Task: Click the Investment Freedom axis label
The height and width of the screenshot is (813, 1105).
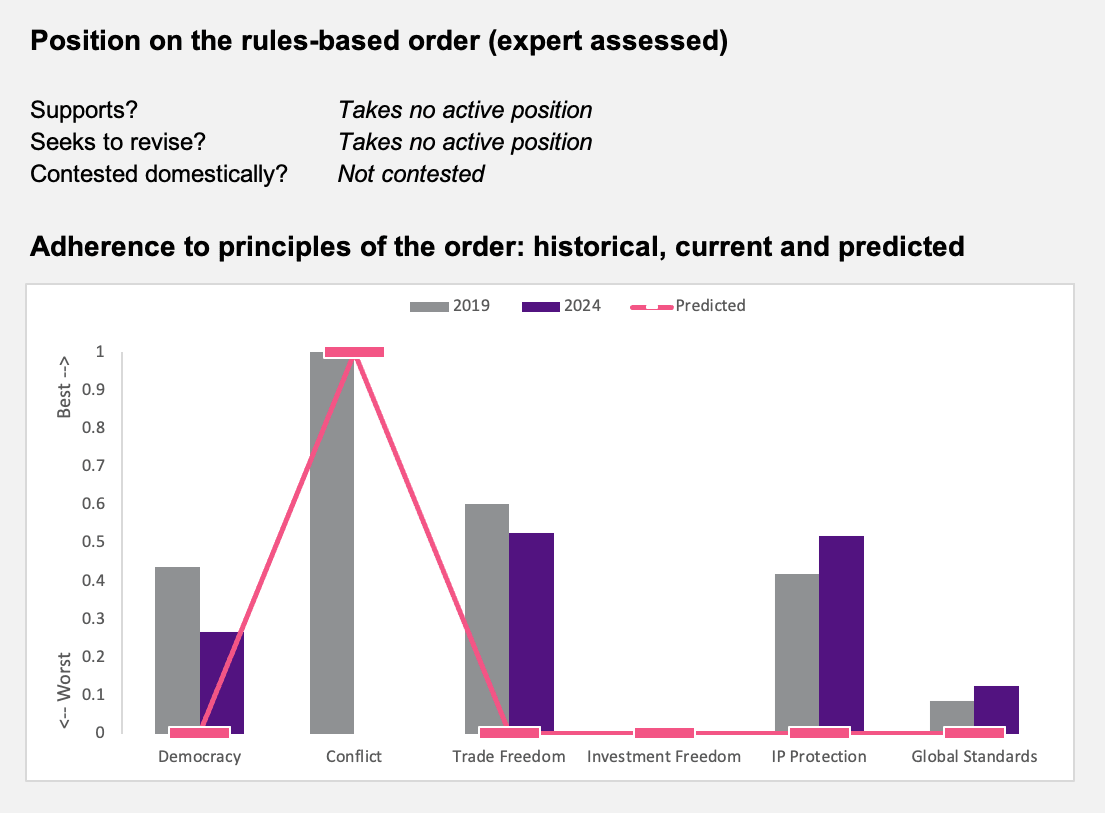Action: tap(664, 757)
